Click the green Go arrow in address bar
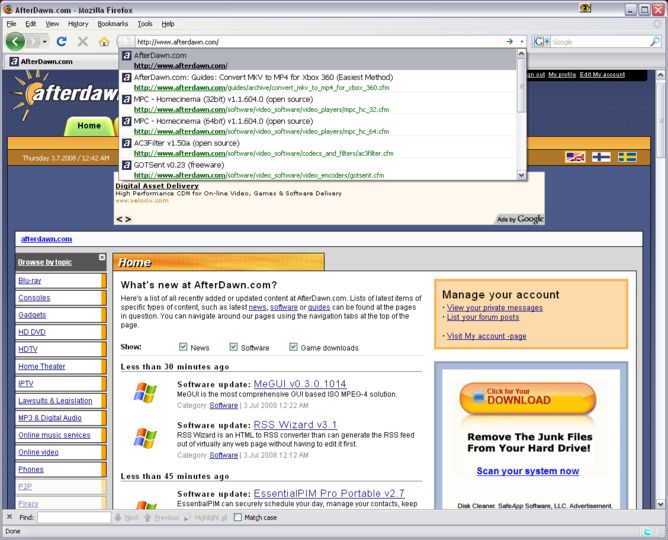This screenshot has height=540, width=668. 509,42
